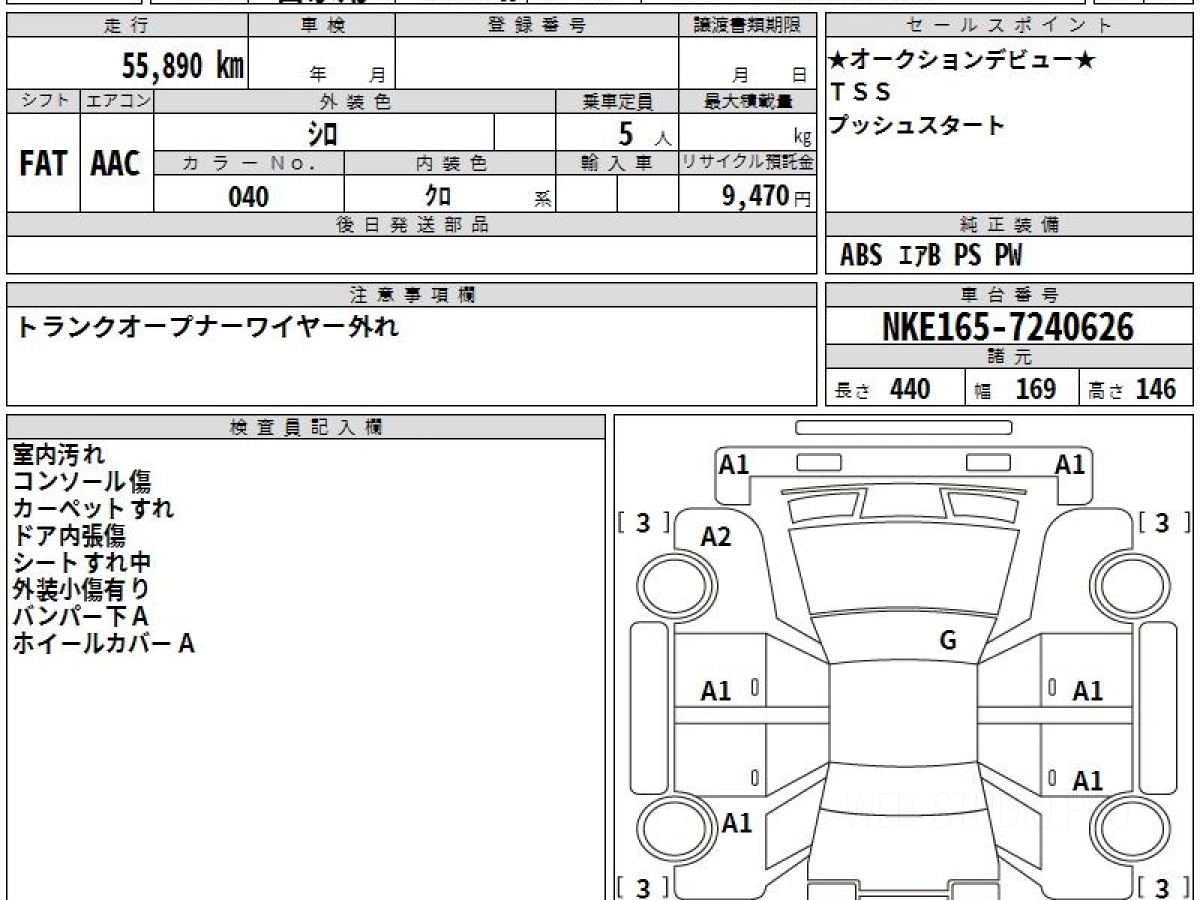Viewport: 1200px width, 900px height.
Task: Click the 注意事項欄 header
Action: (x=411, y=295)
